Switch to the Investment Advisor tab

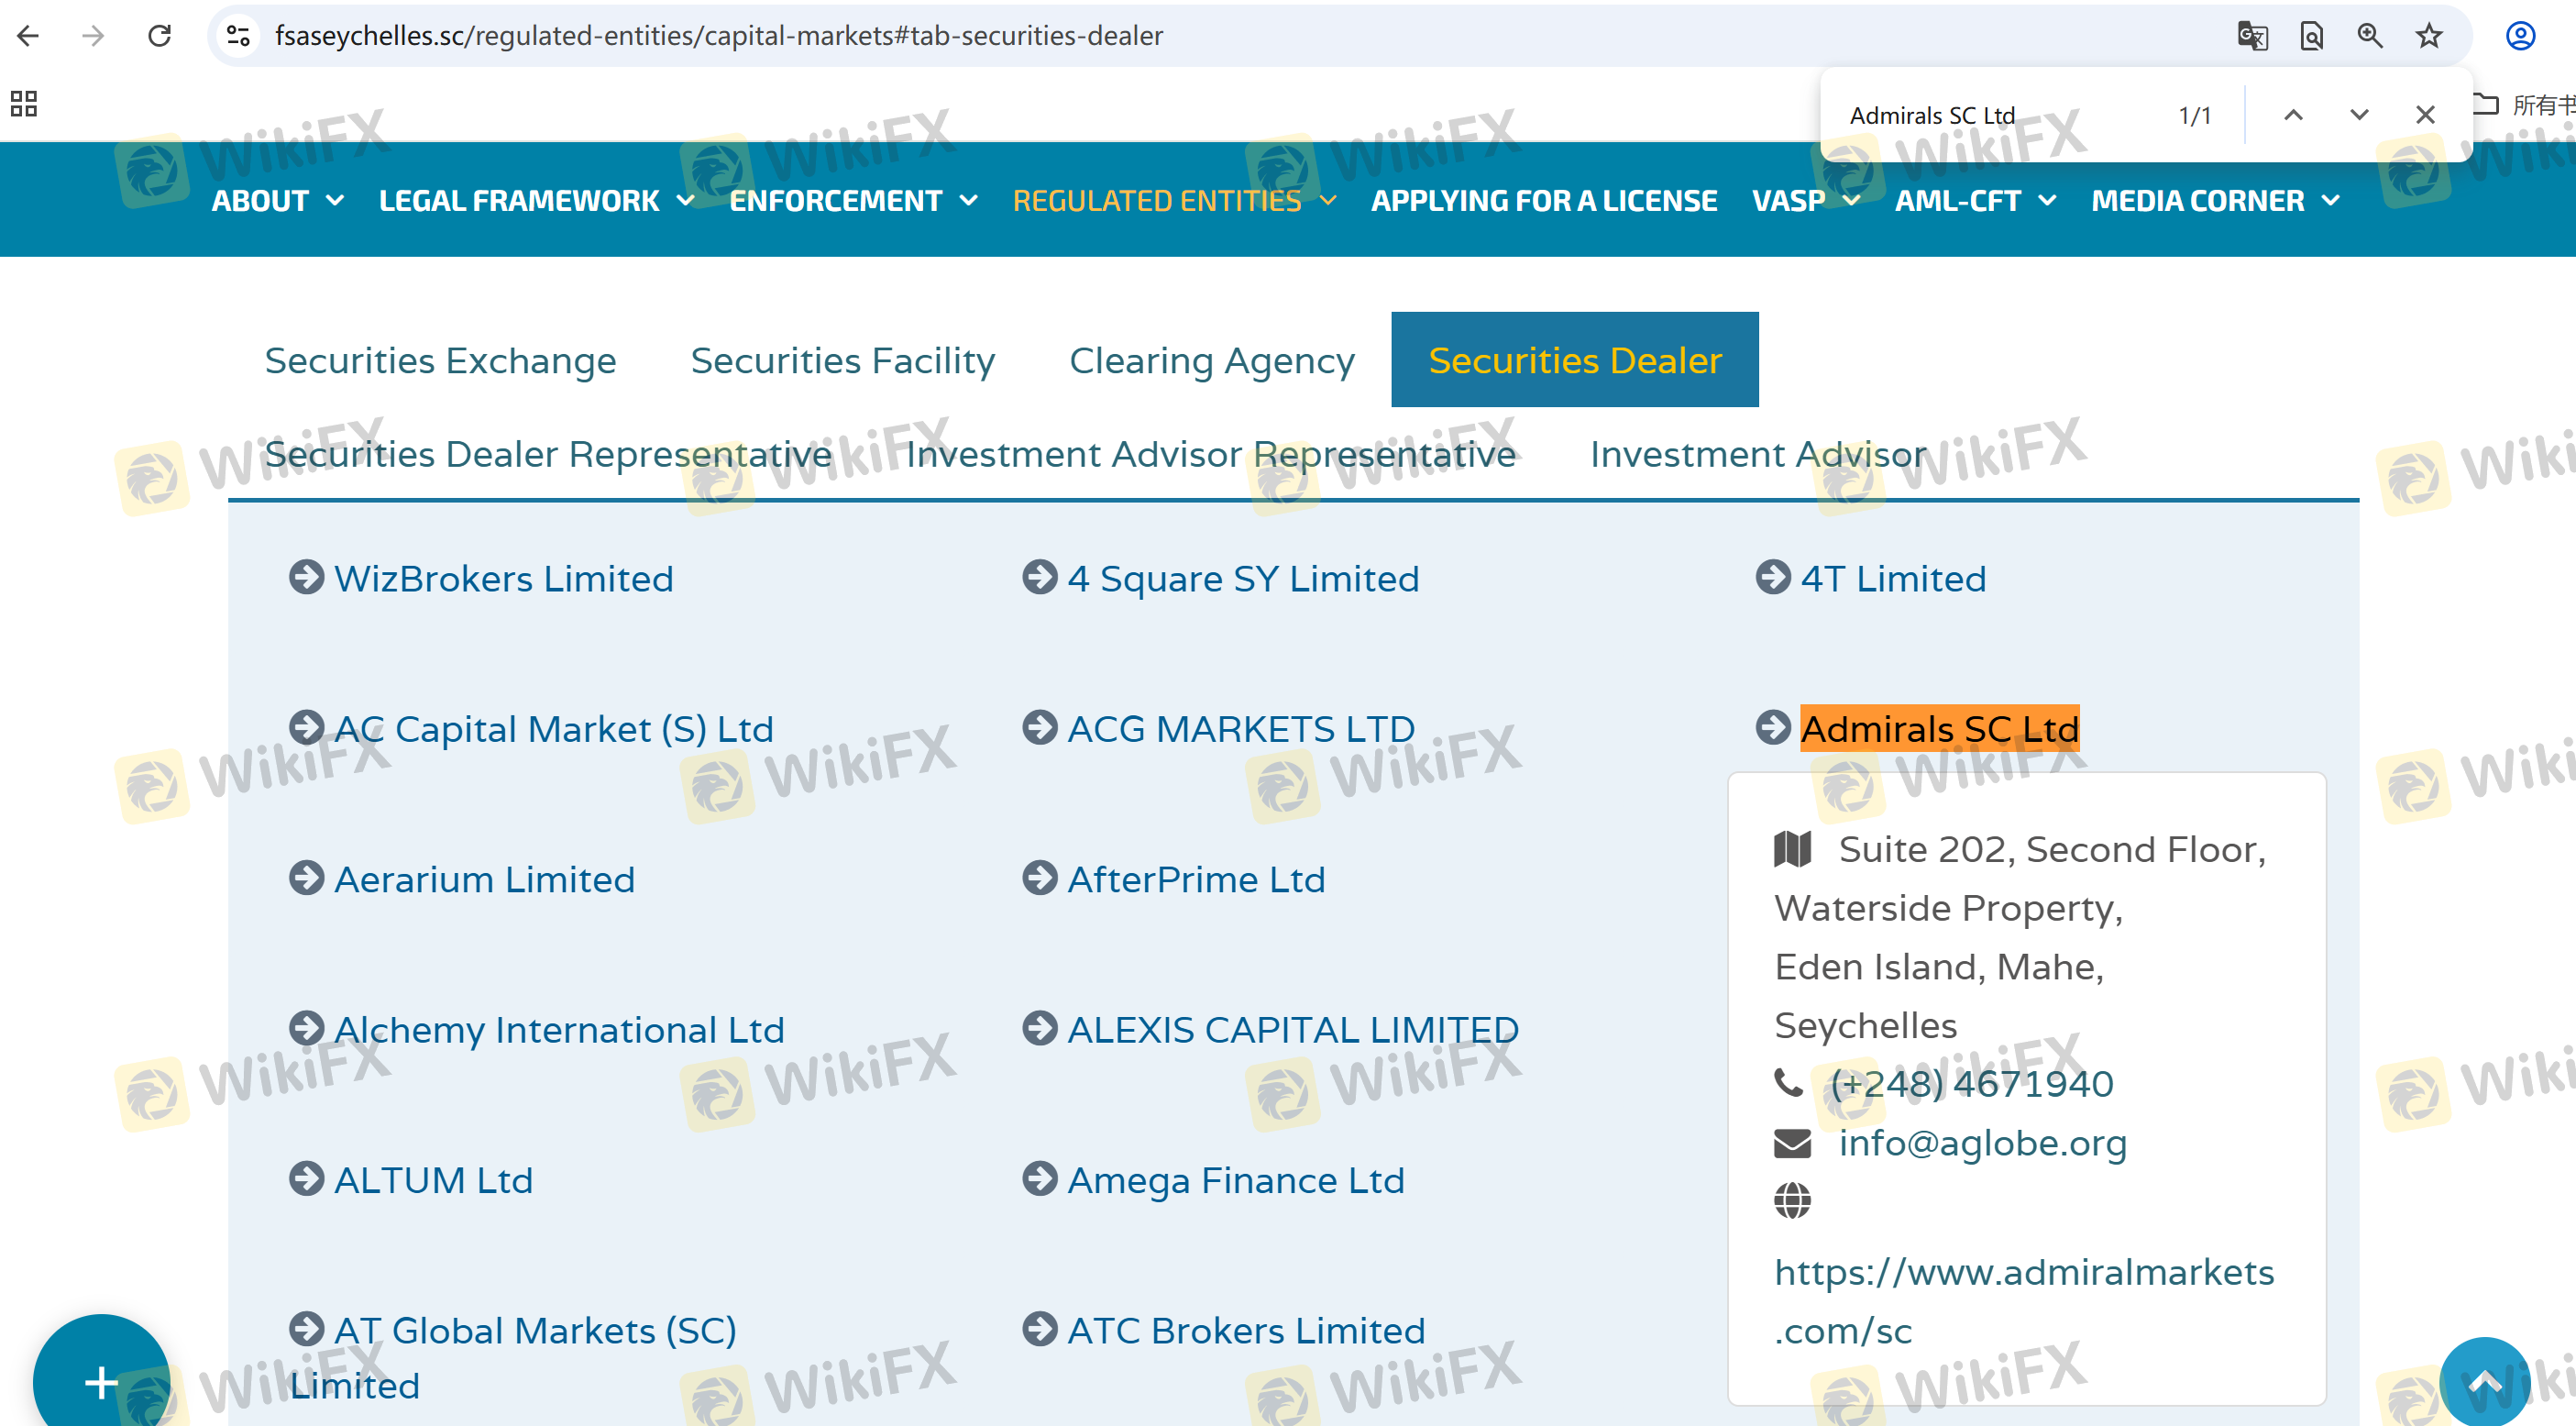pyautogui.click(x=1758, y=454)
